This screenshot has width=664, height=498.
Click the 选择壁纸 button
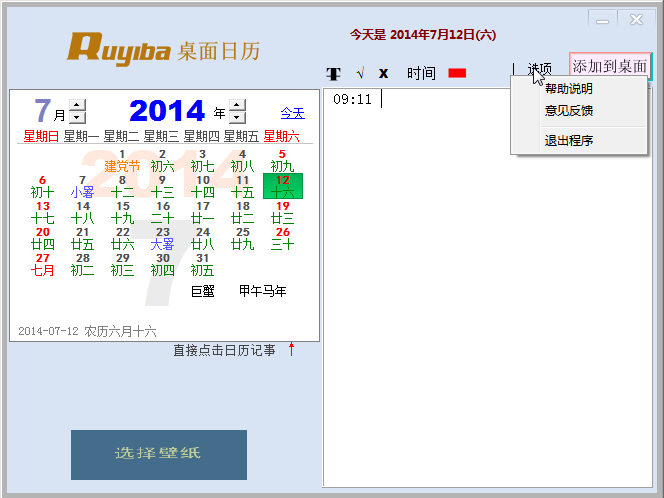[159, 455]
